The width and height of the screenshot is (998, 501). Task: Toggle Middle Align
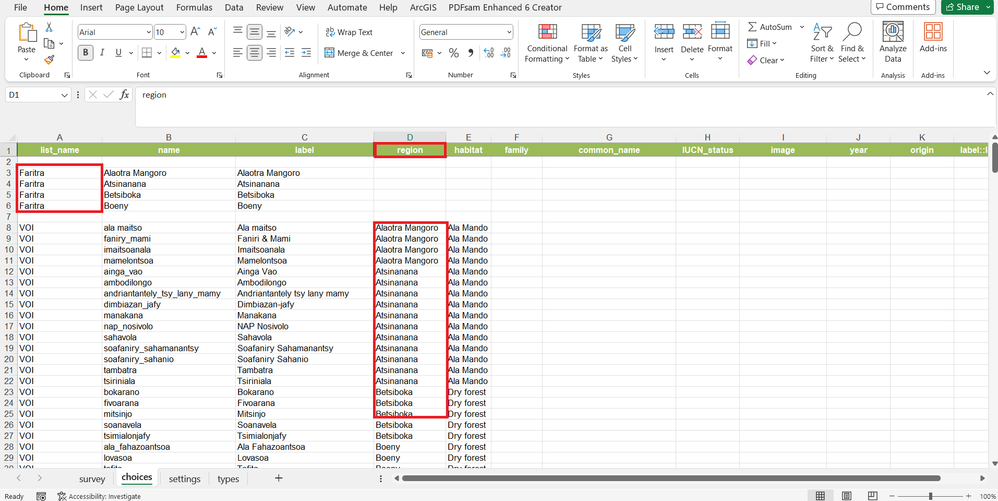click(255, 32)
